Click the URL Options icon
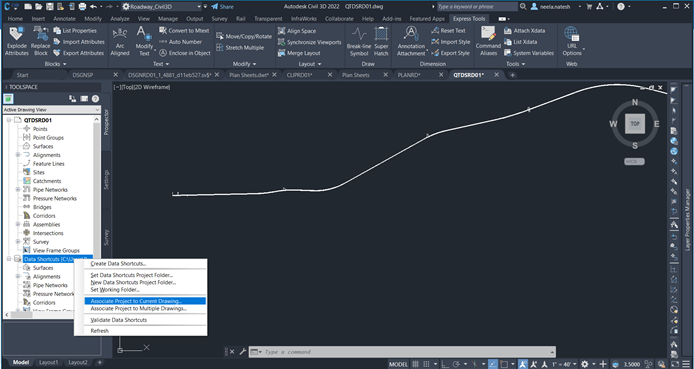The height and width of the screenshot is (369, 694). point(572,41)
